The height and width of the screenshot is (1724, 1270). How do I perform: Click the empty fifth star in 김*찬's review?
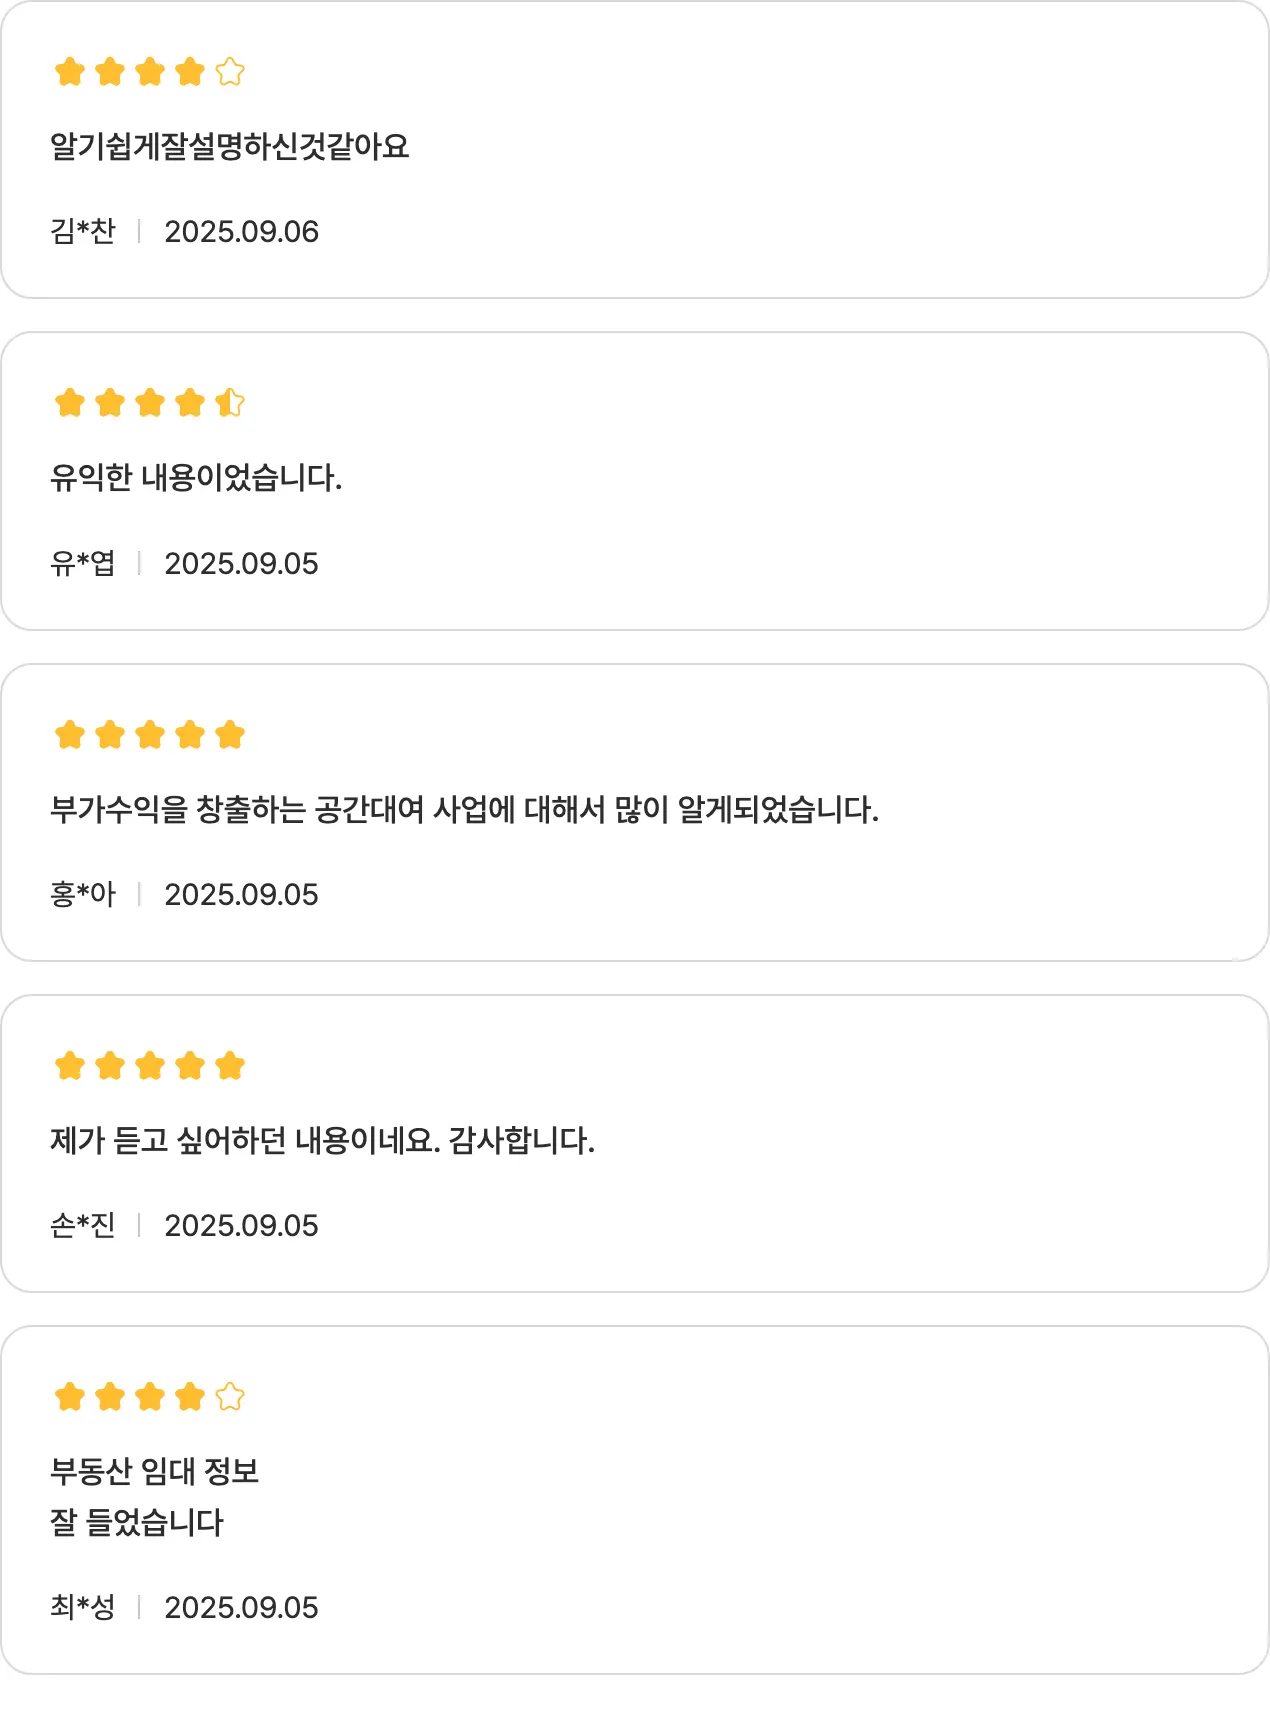[x=230, y=72]
